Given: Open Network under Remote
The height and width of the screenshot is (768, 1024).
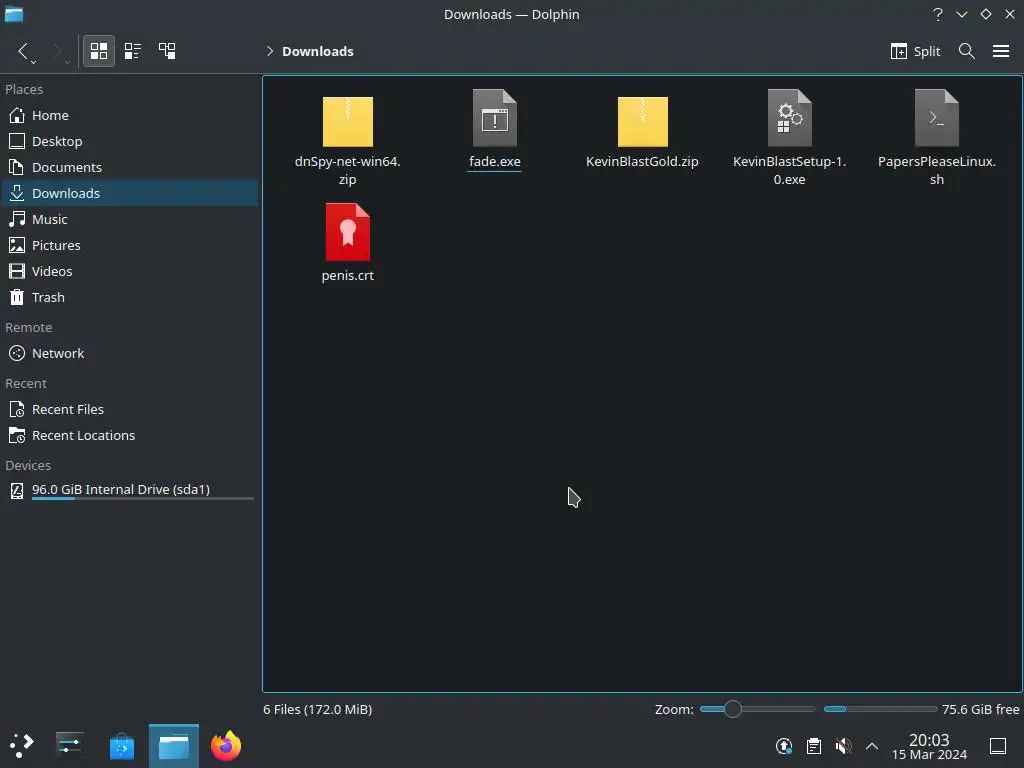Looking at the screenshot, I should point(130,353).
